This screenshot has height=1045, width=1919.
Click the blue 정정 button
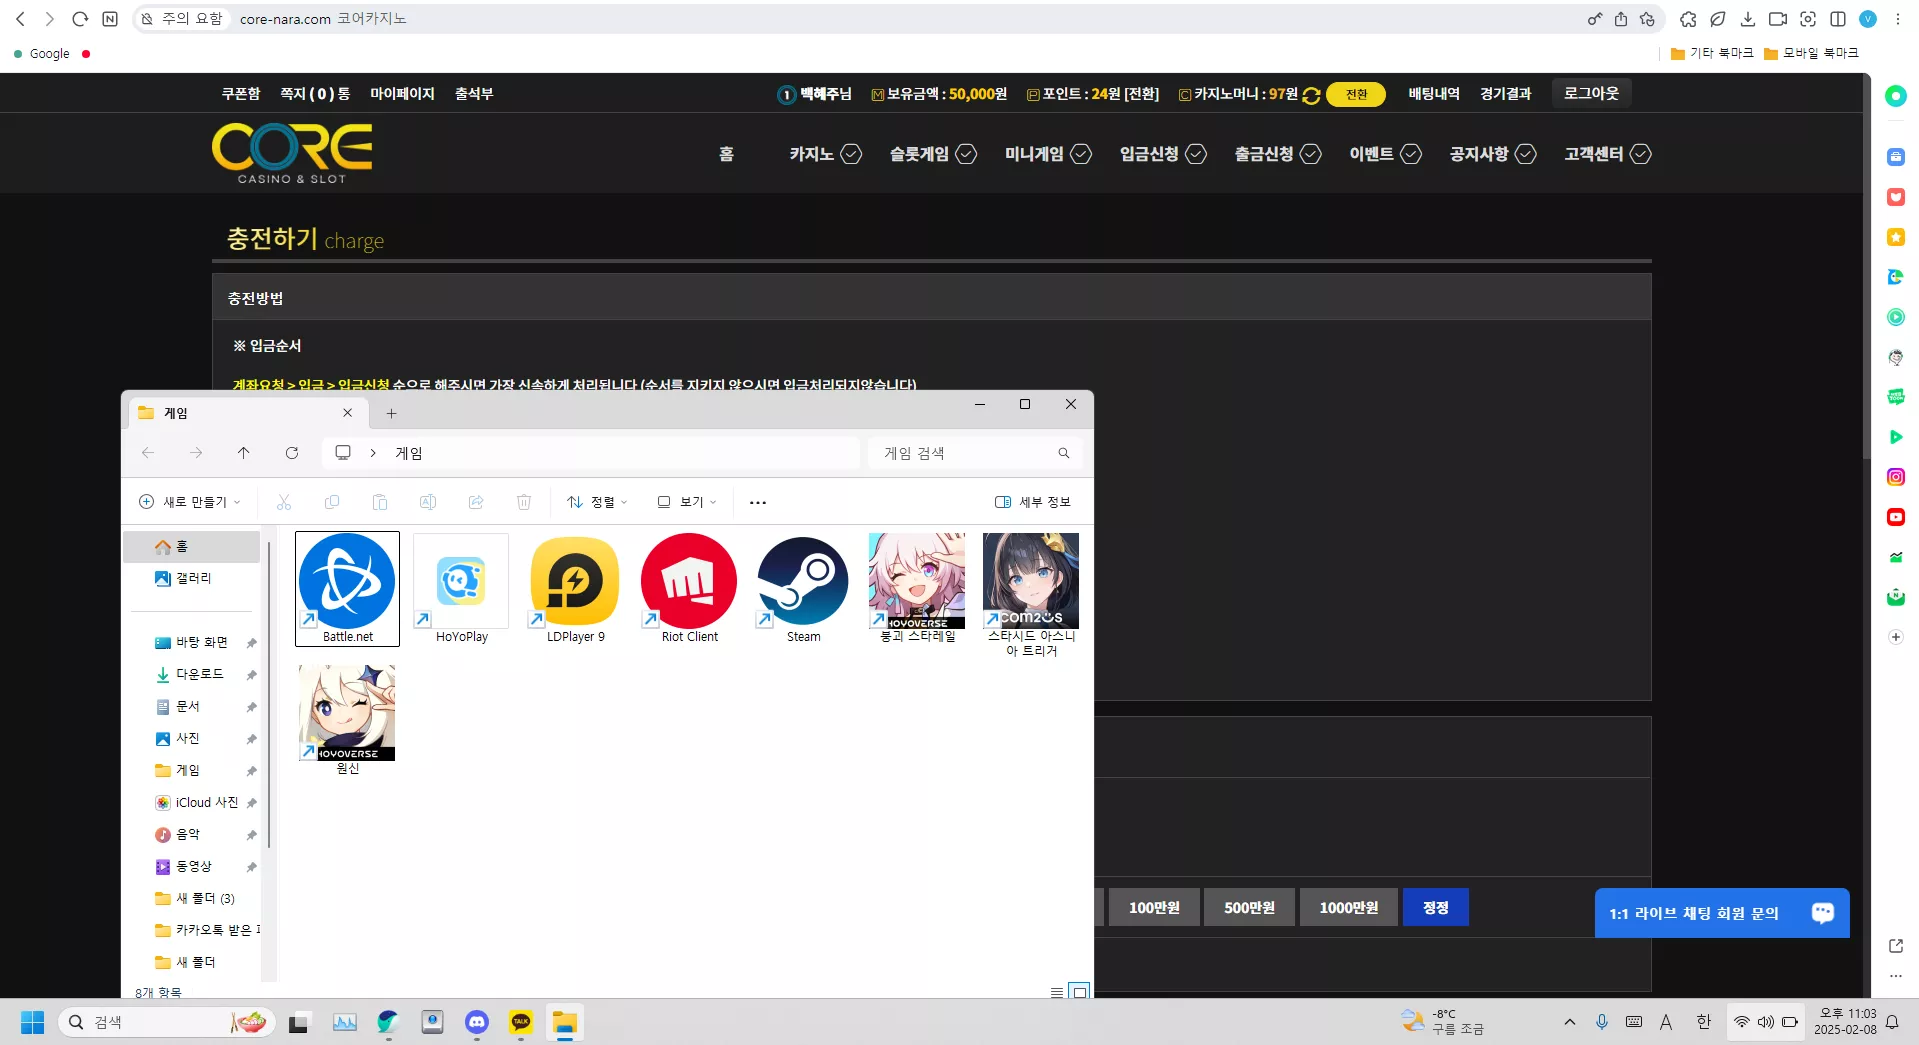click(1435, 907)
